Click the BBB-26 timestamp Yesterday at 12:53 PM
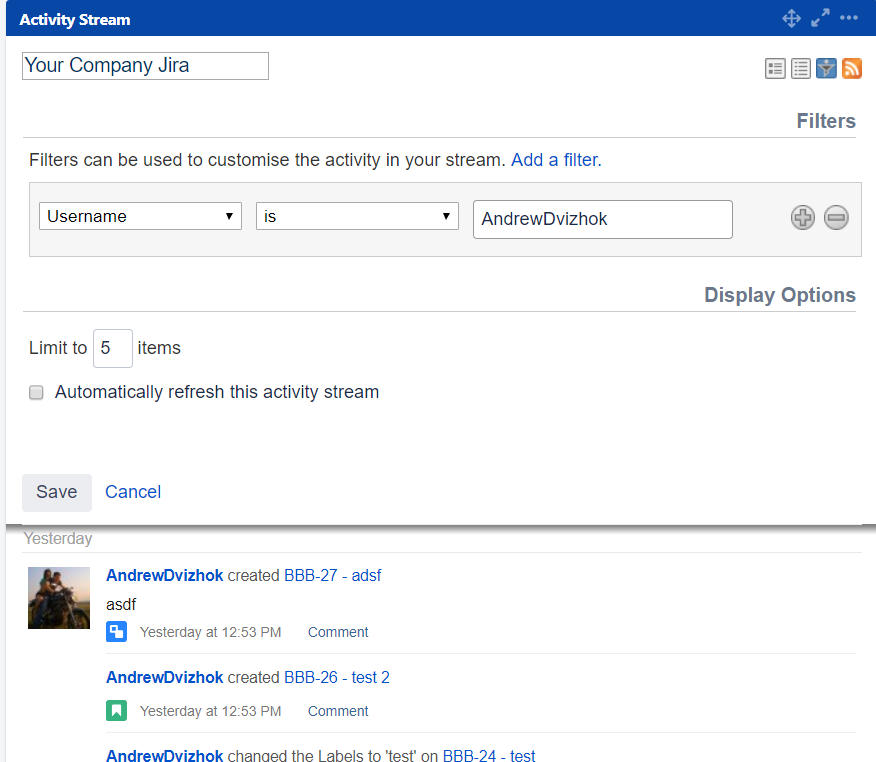 [211, 711]
